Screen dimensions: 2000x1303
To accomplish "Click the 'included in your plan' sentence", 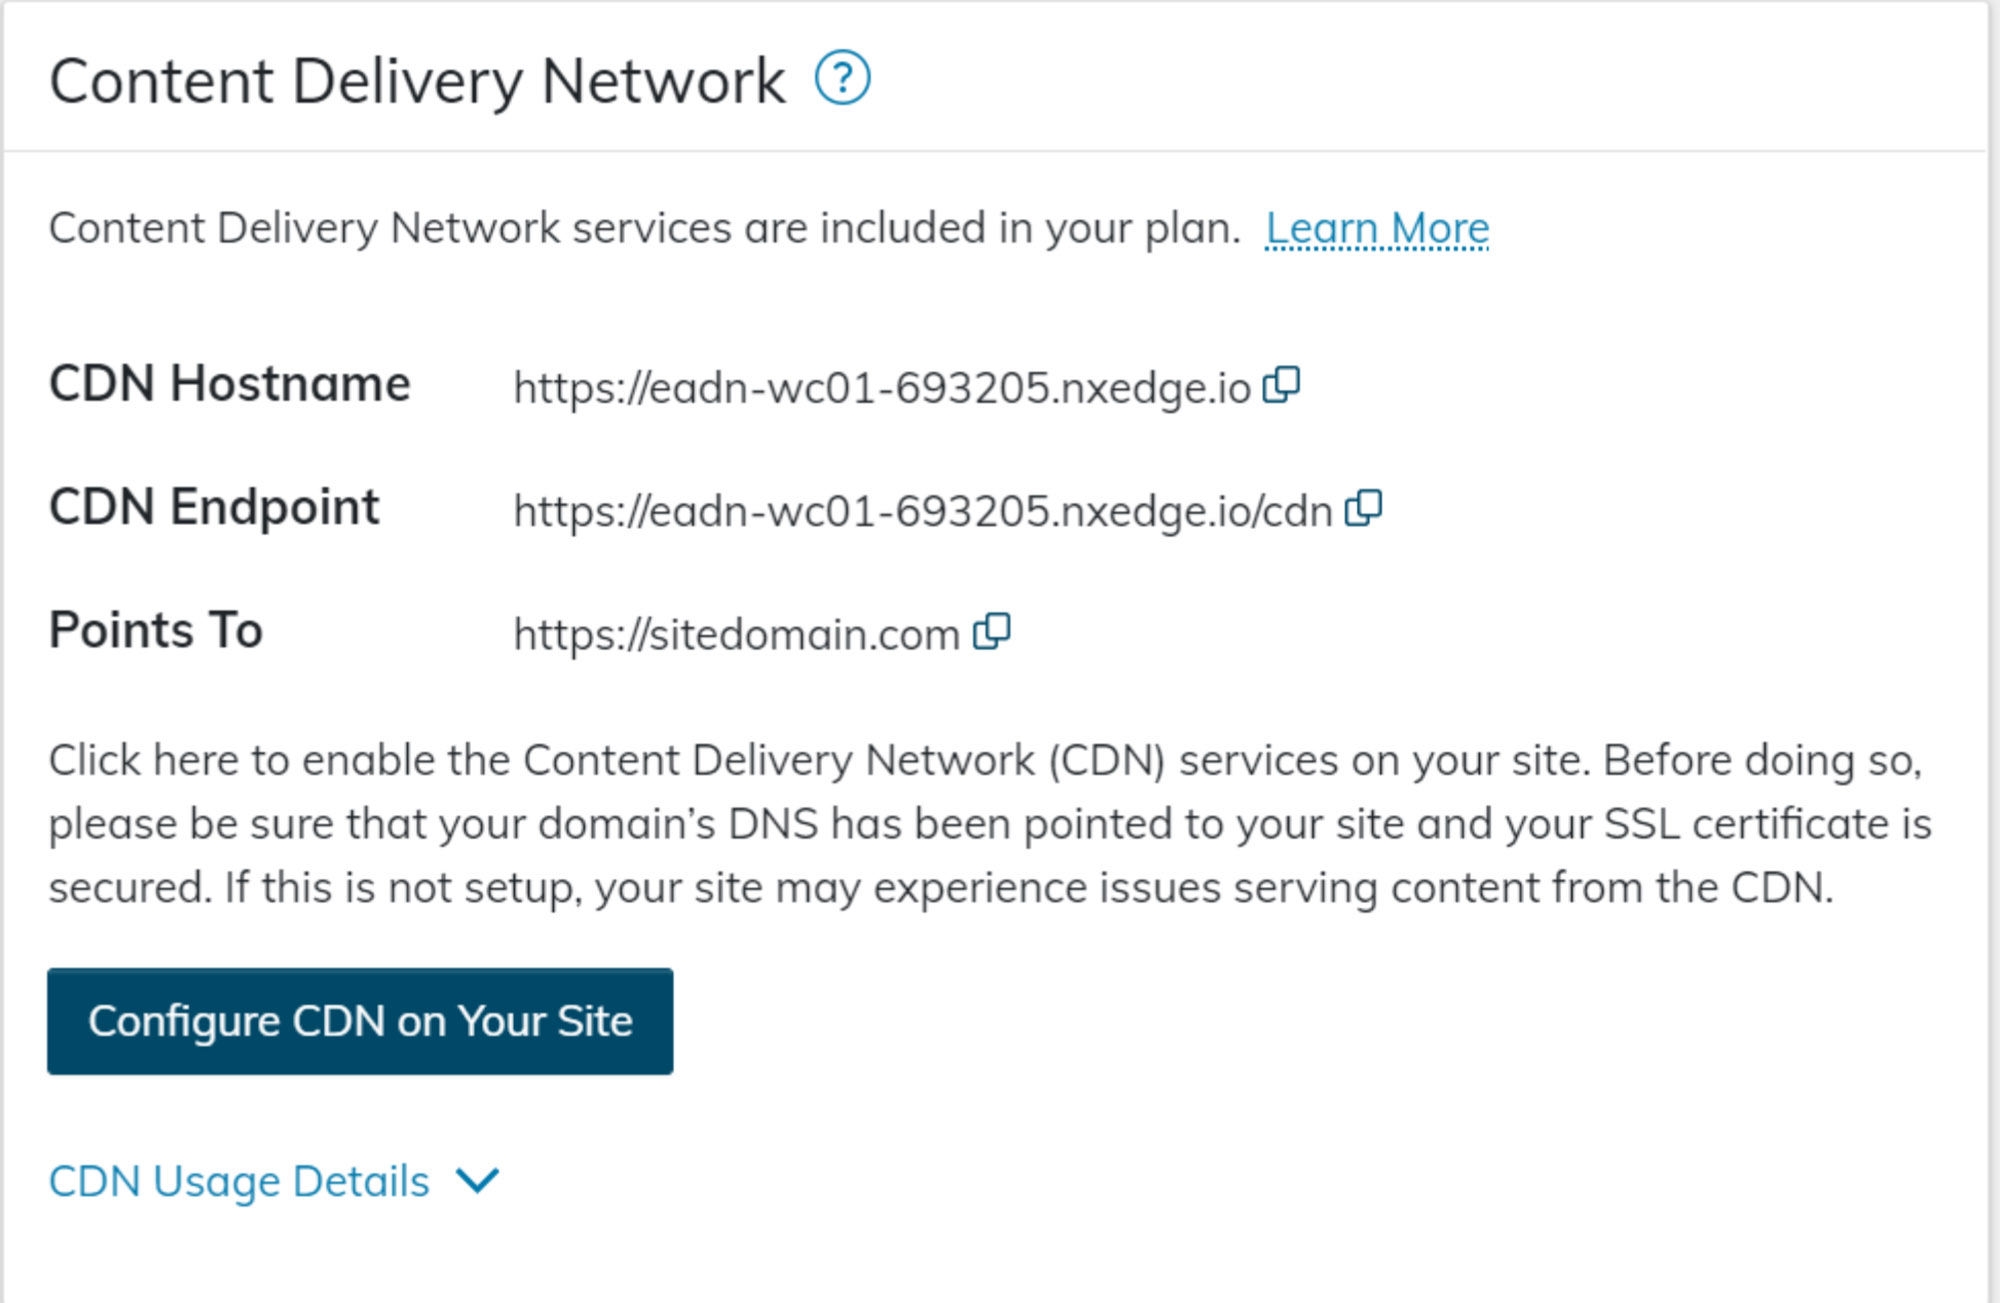I will pos(644,229).
